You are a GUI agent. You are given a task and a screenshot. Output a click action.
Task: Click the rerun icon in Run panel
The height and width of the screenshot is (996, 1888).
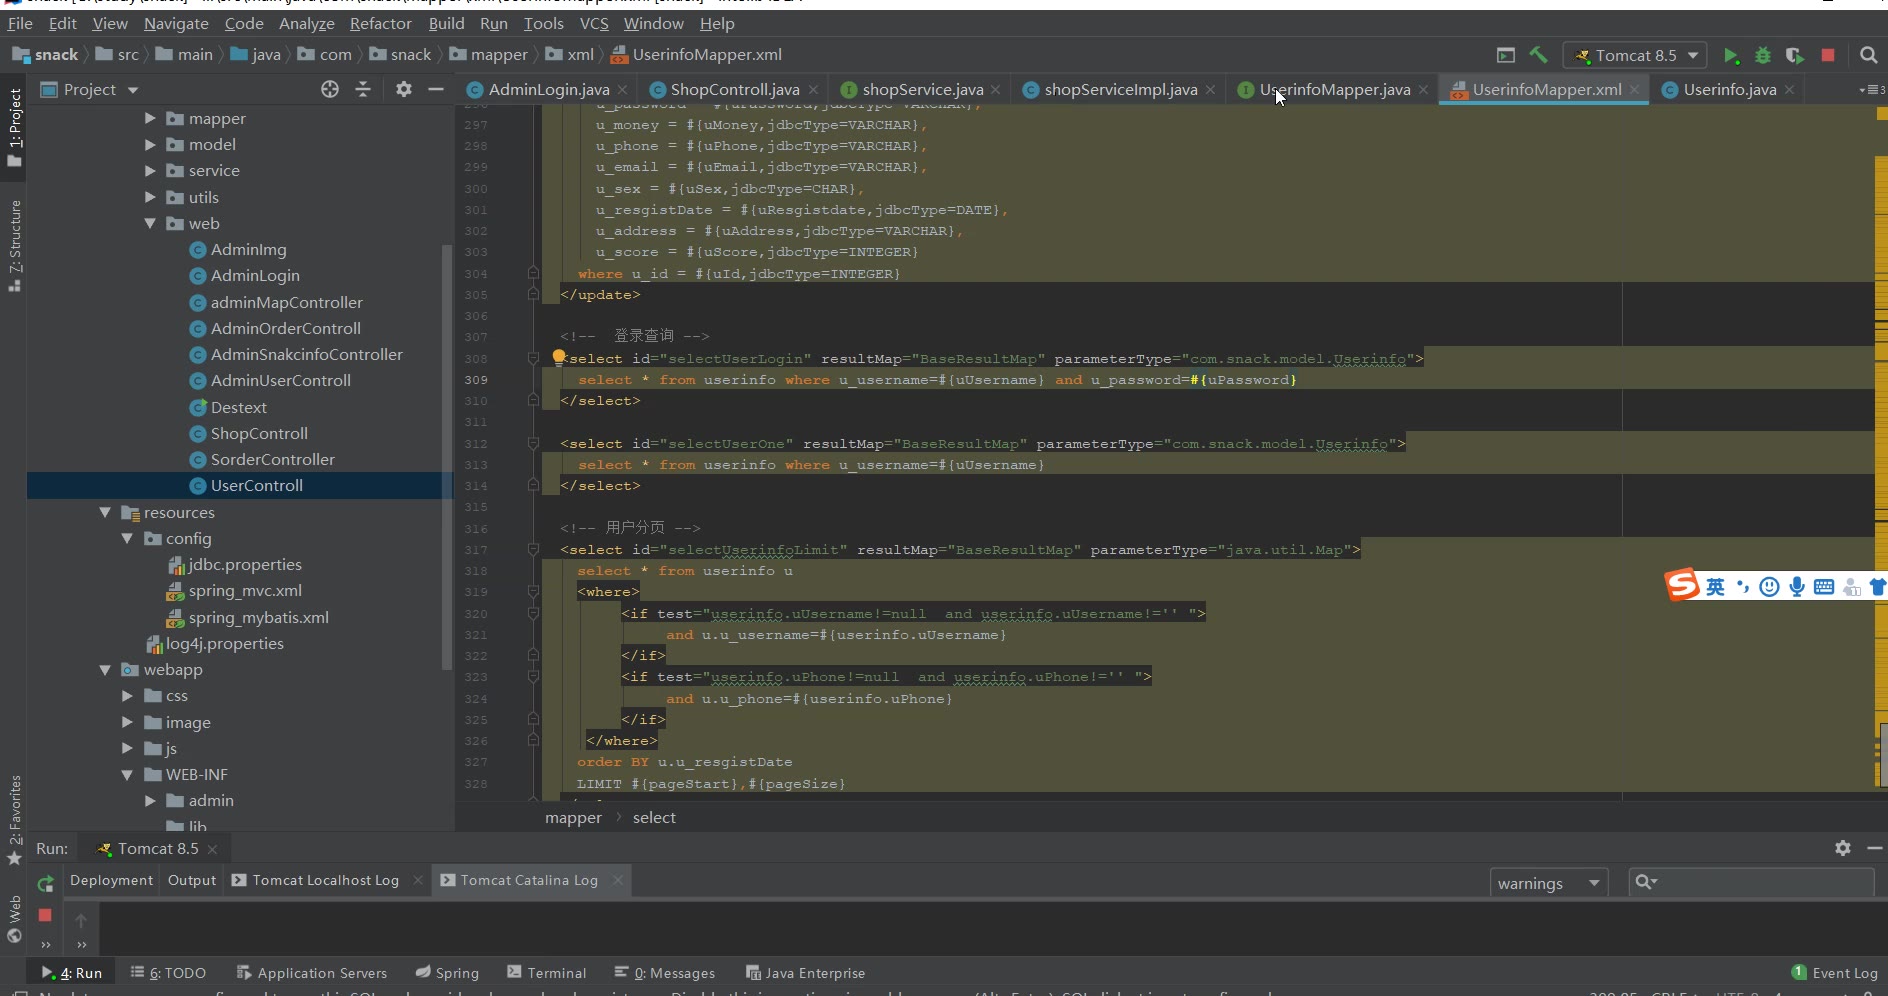pyautogui.click(x=45, y=883)
